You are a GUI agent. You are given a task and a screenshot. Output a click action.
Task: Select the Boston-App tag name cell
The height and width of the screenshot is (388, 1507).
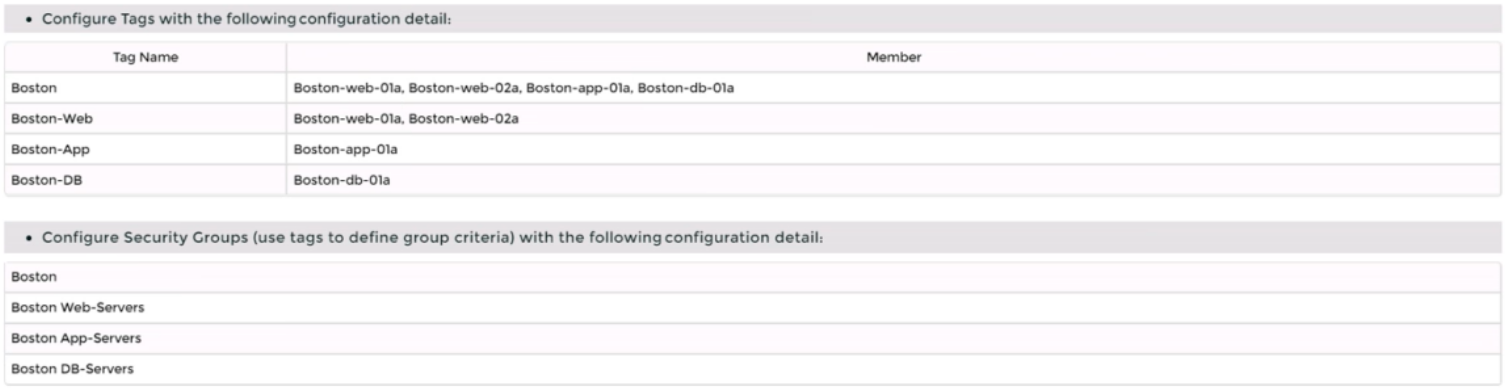(x=145, y=149)
